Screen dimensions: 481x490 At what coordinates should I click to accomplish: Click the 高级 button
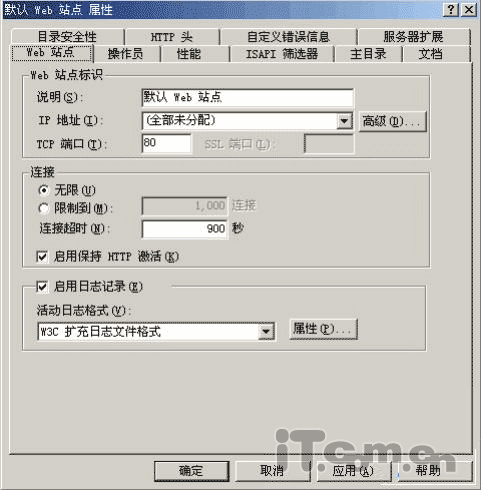(x=392, y=121)
